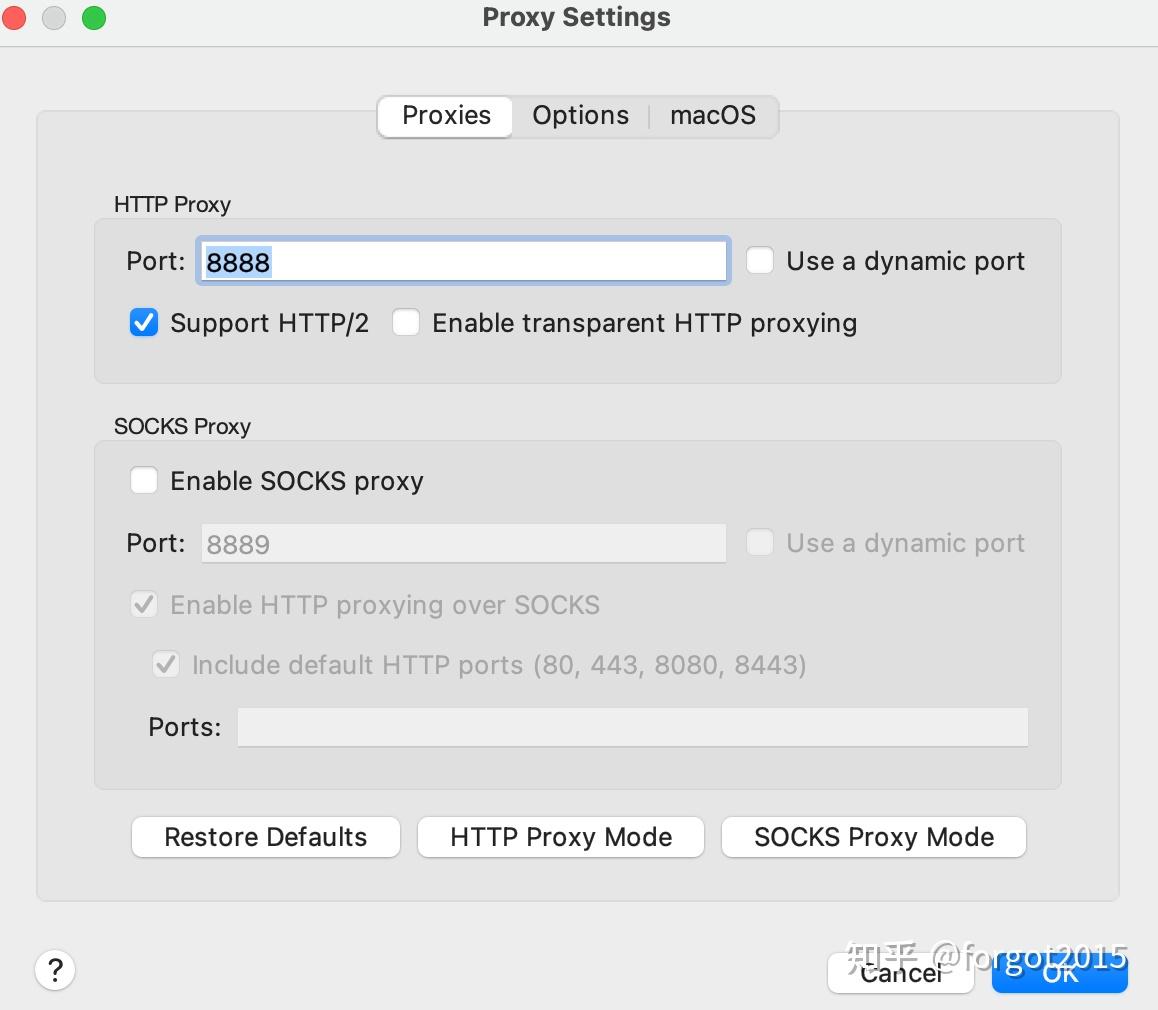This screenshot has width=1158, height=1010.
Task: Enable a dynamic port for HTTP Proxy
Action: pos(760,260)
